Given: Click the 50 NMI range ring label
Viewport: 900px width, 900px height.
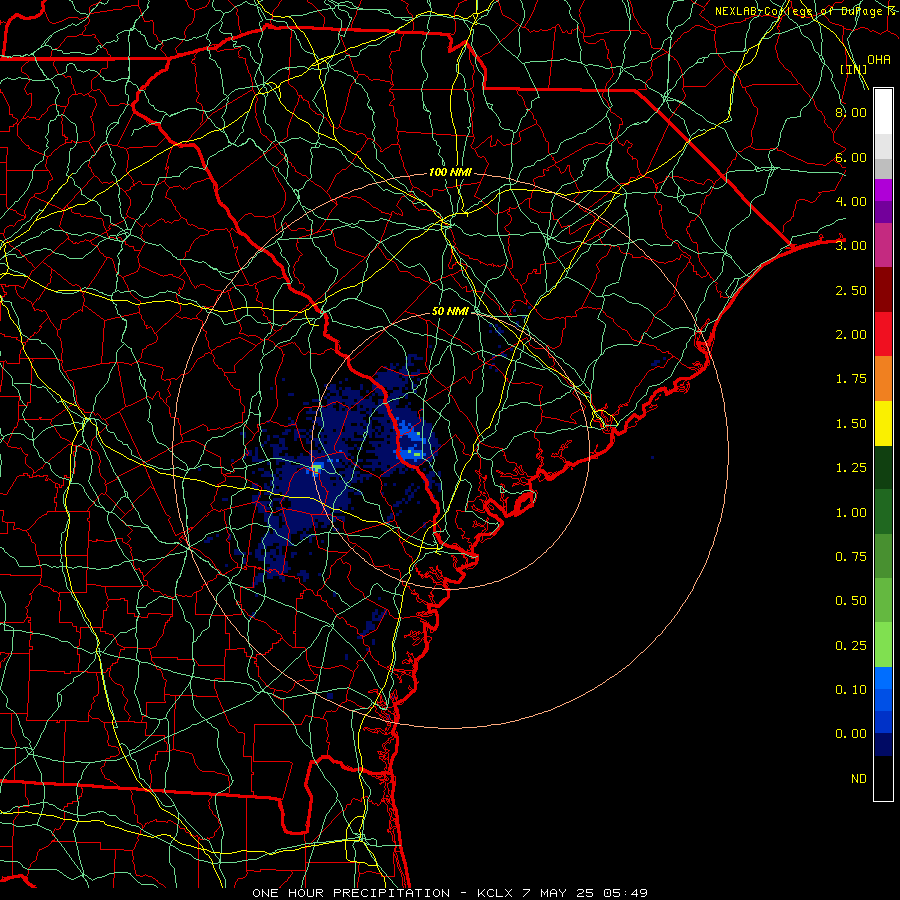Looking at the screenshot, I should pos(450,311).
